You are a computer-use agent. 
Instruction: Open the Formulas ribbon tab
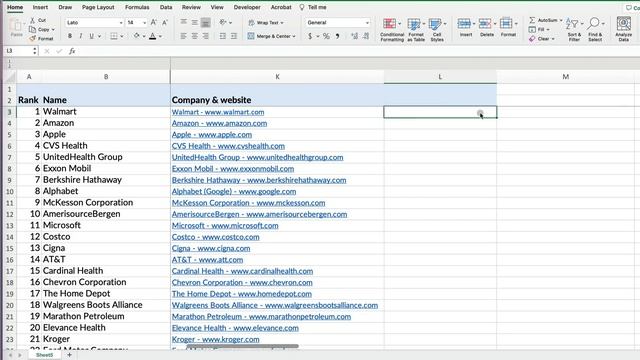[x=137, y=7]
